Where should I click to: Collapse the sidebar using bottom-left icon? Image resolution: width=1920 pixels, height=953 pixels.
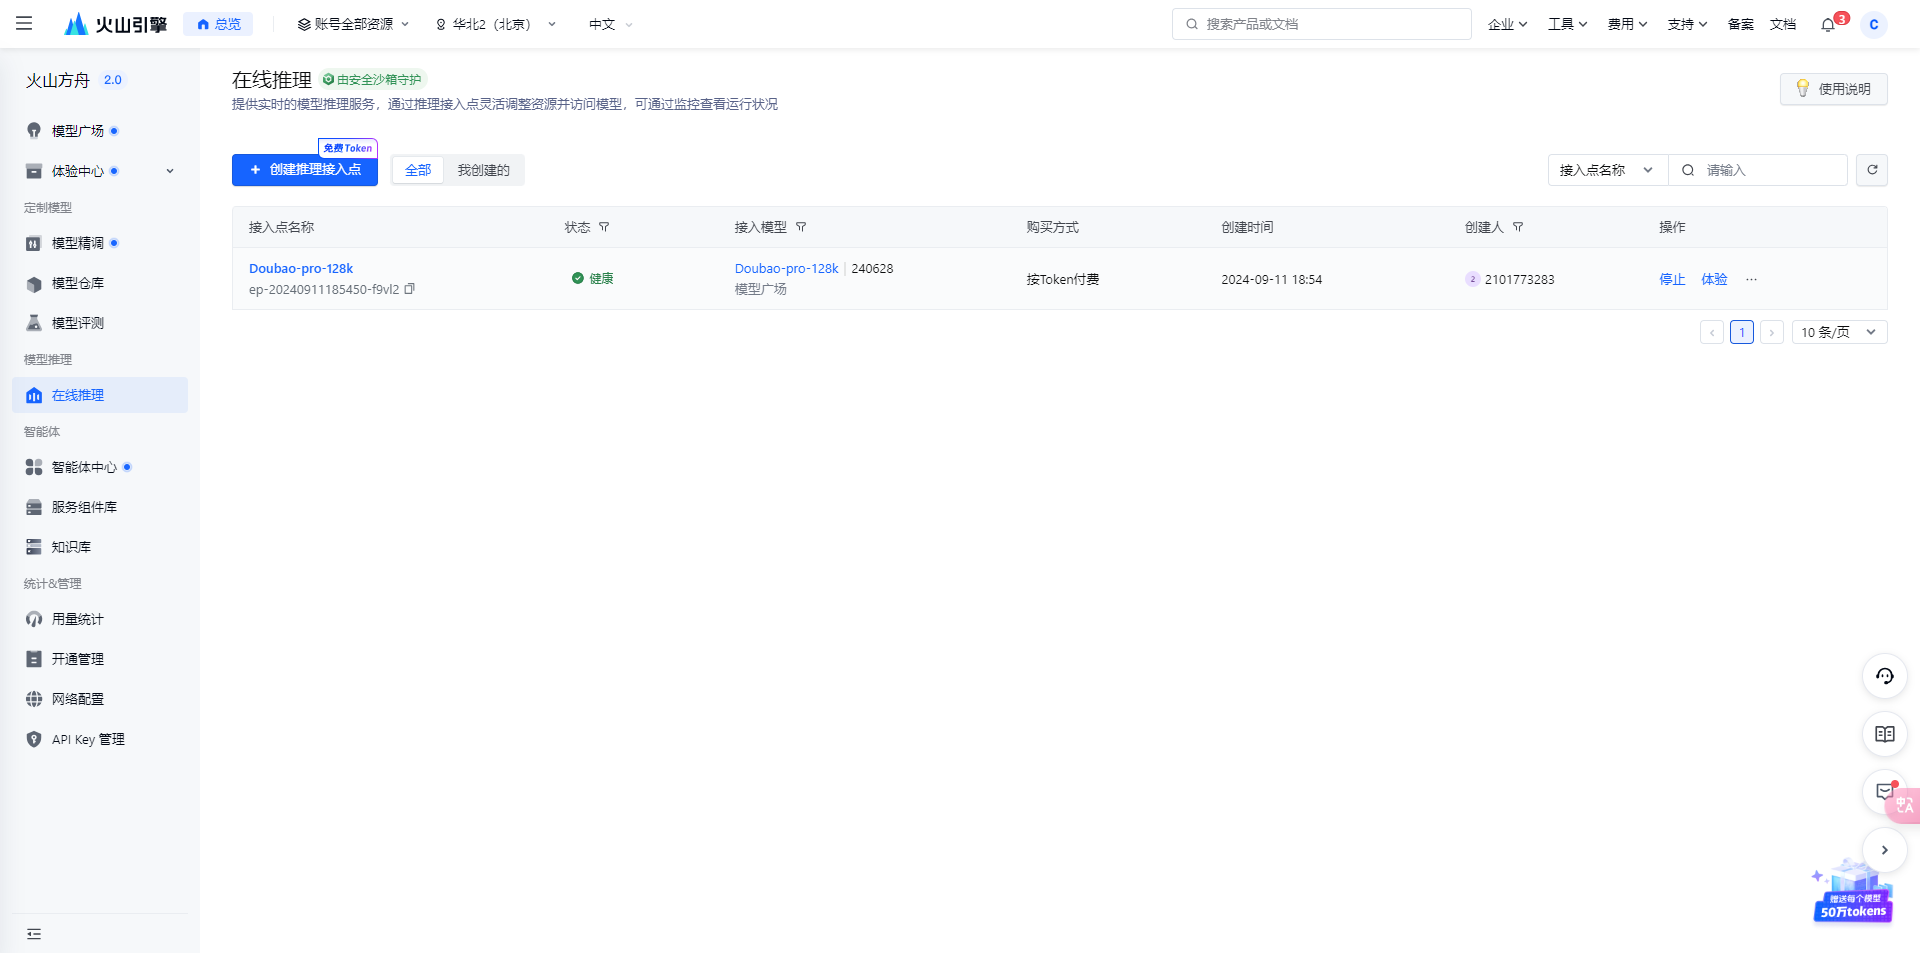tap(34, 934)
